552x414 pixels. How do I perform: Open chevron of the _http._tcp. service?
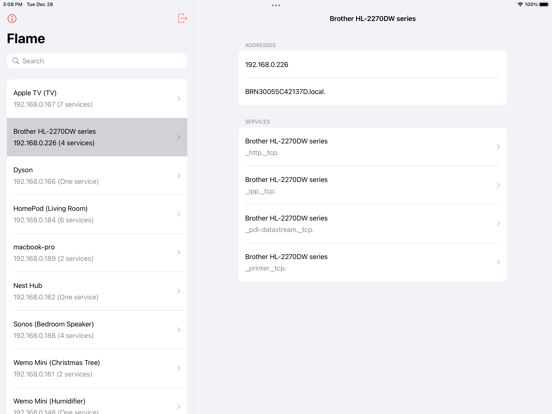[498, 147]
